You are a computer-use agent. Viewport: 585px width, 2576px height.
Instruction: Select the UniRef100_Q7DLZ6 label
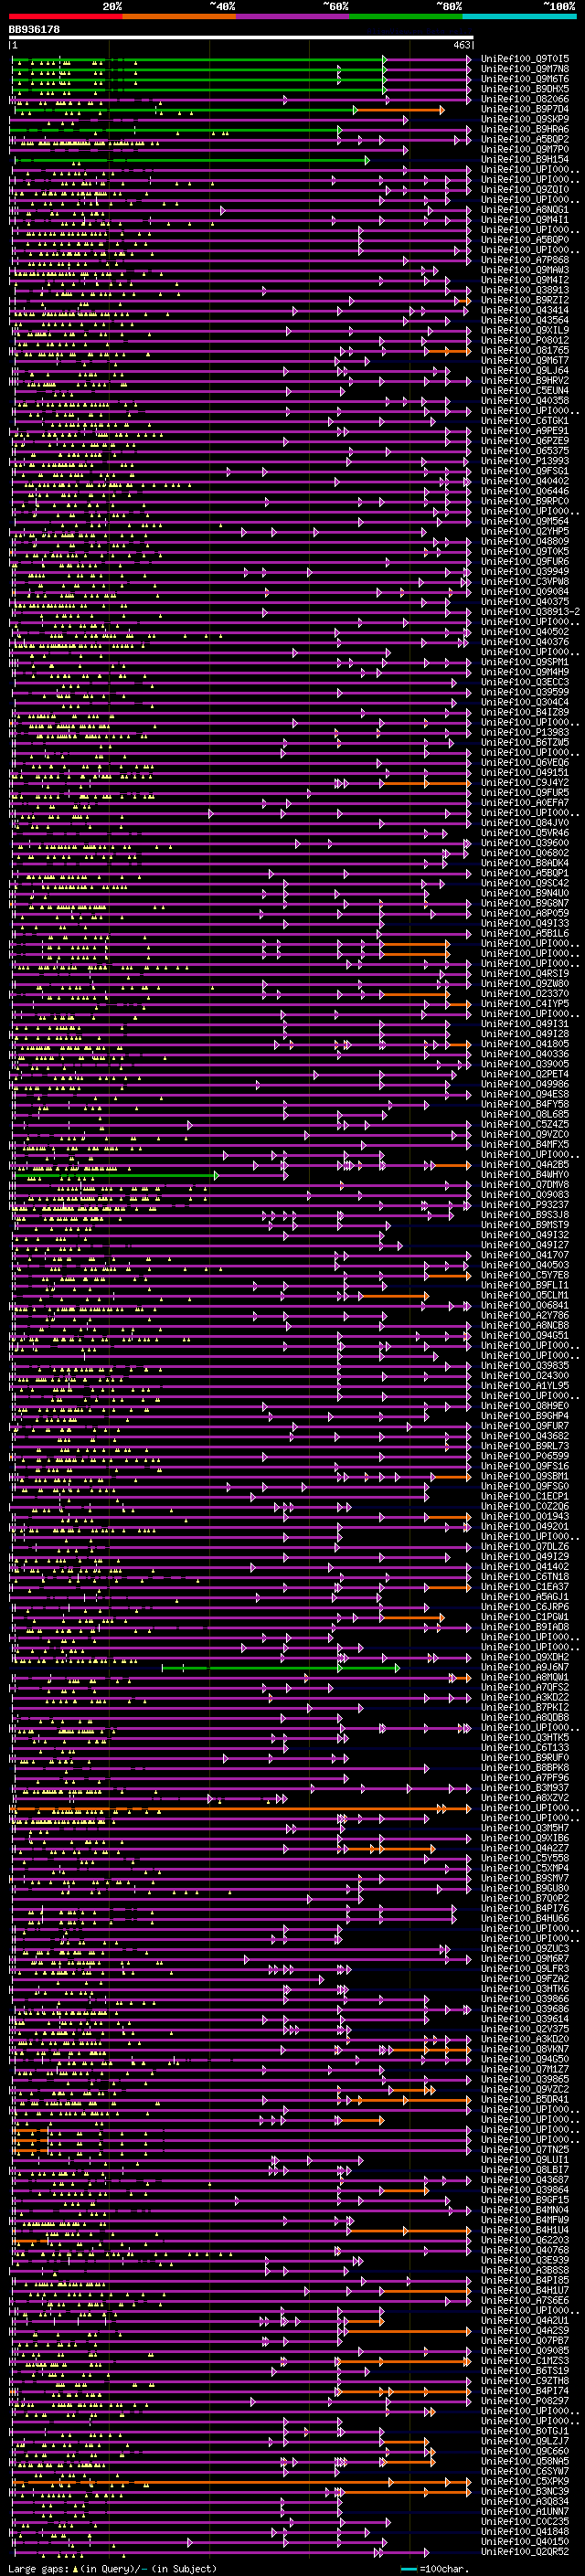click(525, 1547)
